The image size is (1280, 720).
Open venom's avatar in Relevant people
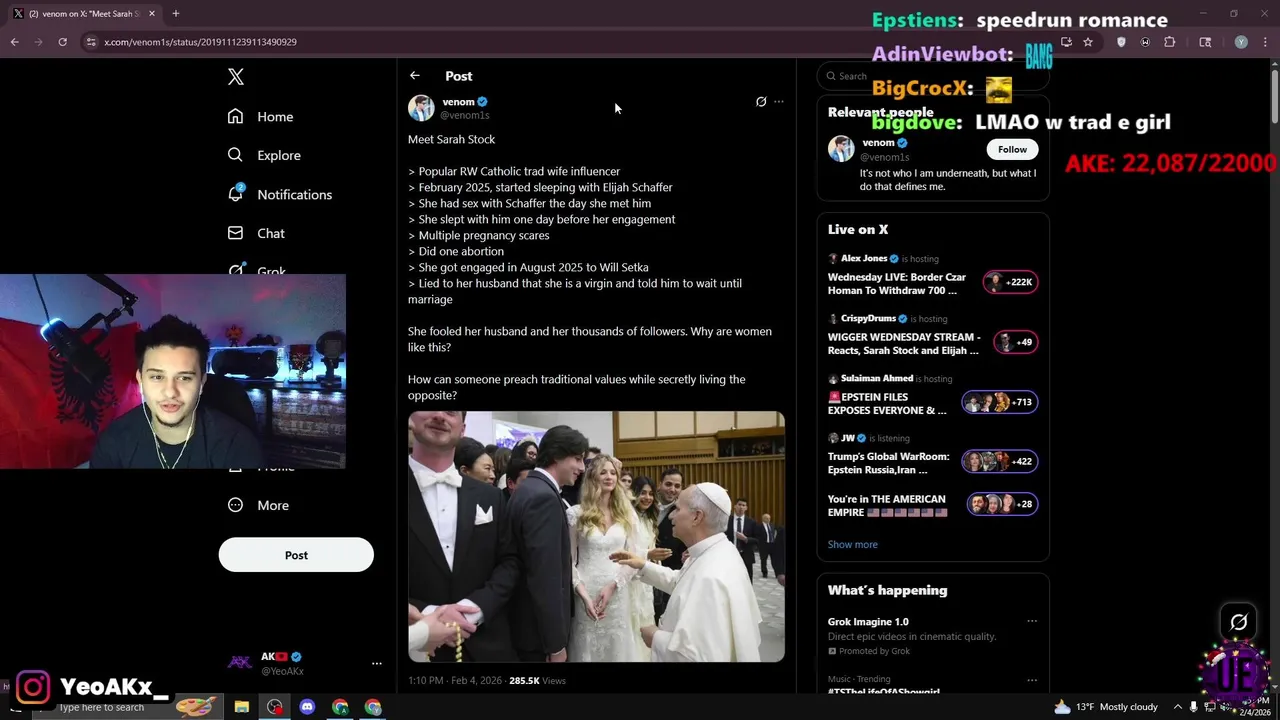(841, 149)
